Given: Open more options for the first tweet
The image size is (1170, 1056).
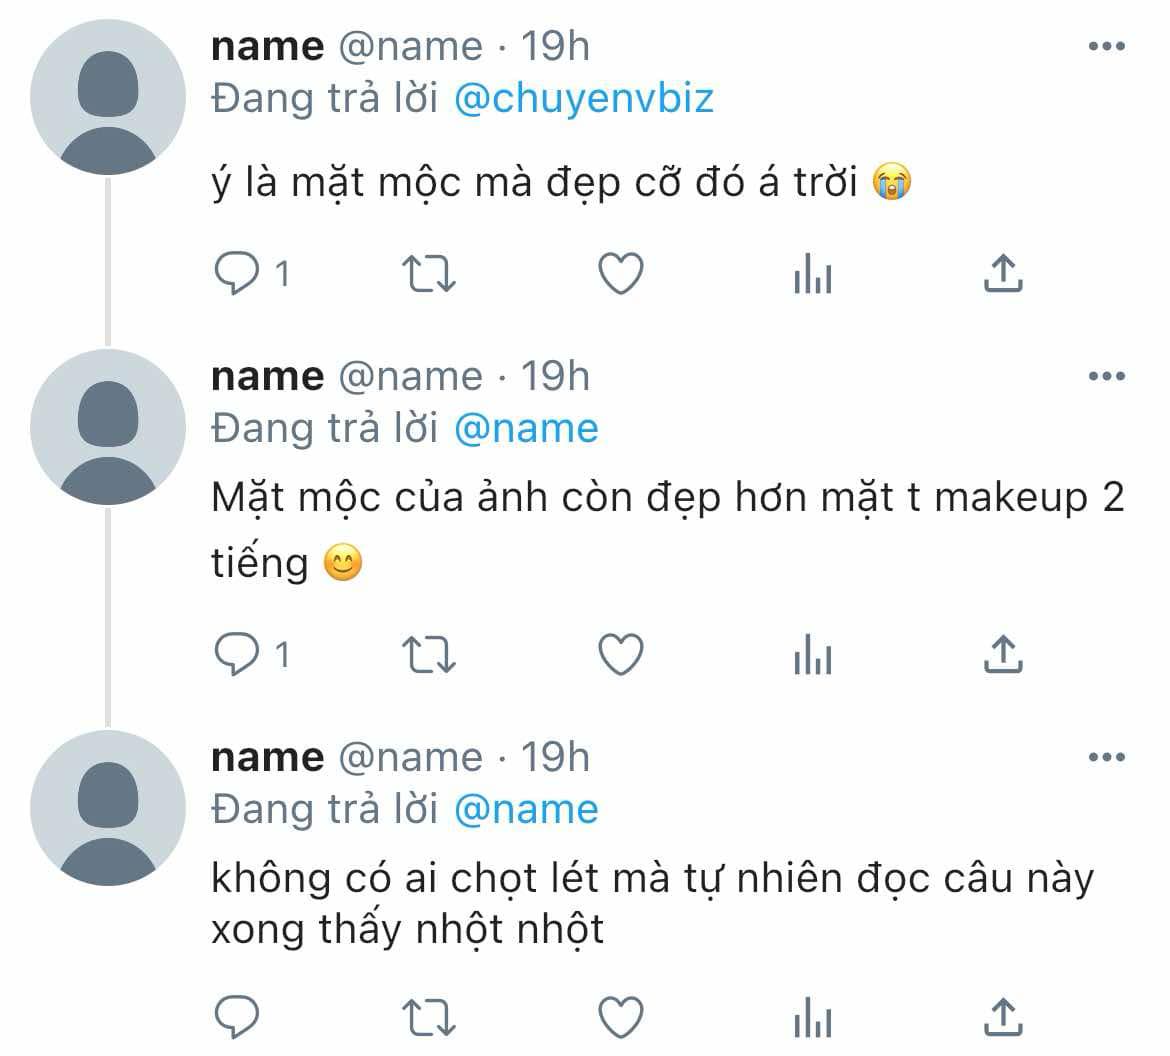Looking at the screenshot, I should tap(1107, 46).
